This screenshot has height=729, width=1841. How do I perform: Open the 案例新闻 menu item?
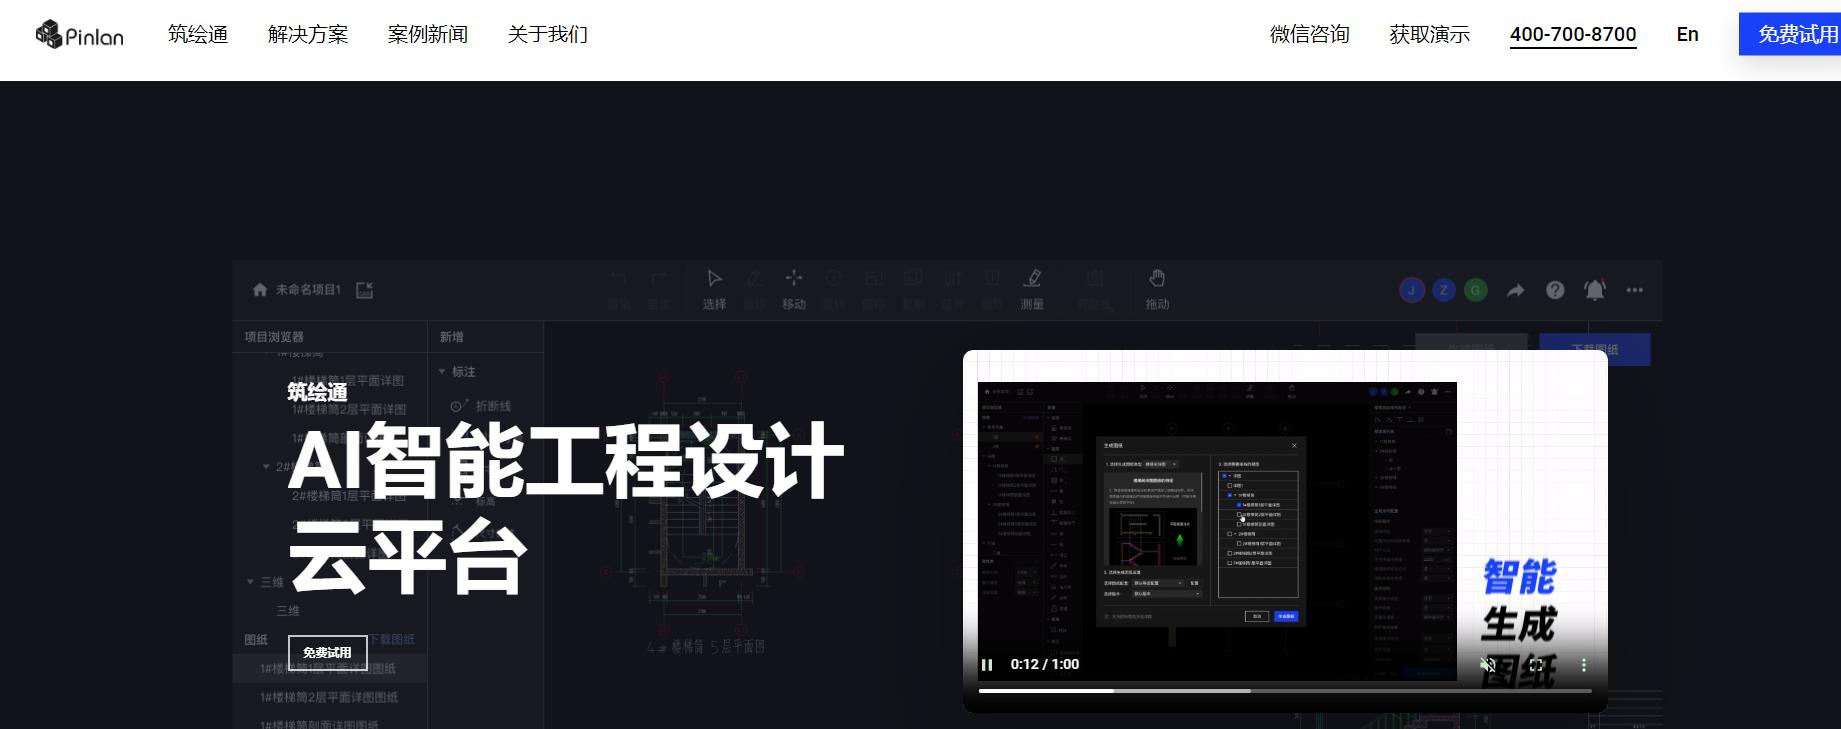pos(428,35)
